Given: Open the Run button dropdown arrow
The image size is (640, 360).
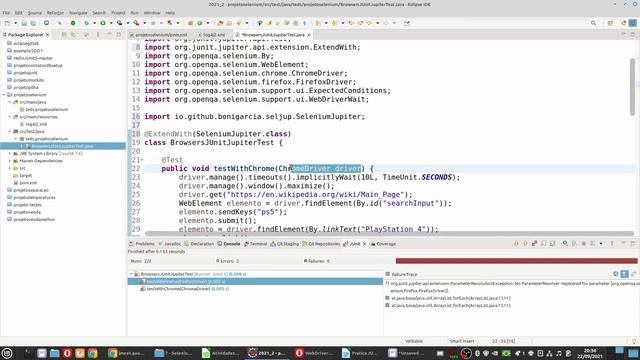Looking at the screenshot, I should (x=110, y=23).
